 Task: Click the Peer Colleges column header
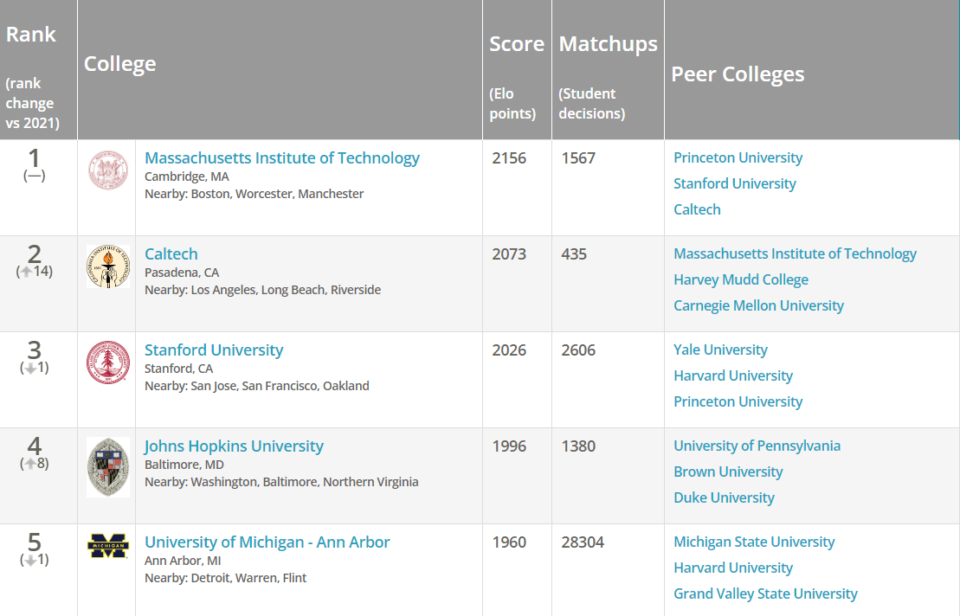coord(737,73)
